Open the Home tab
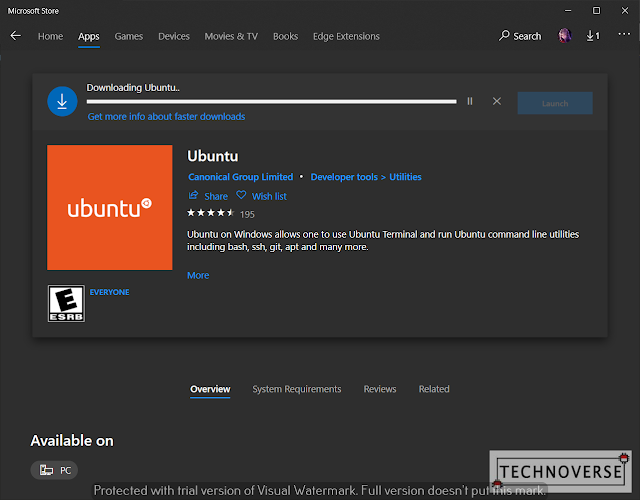The width and height of the screenshot is (640, 500). (51, 36)
